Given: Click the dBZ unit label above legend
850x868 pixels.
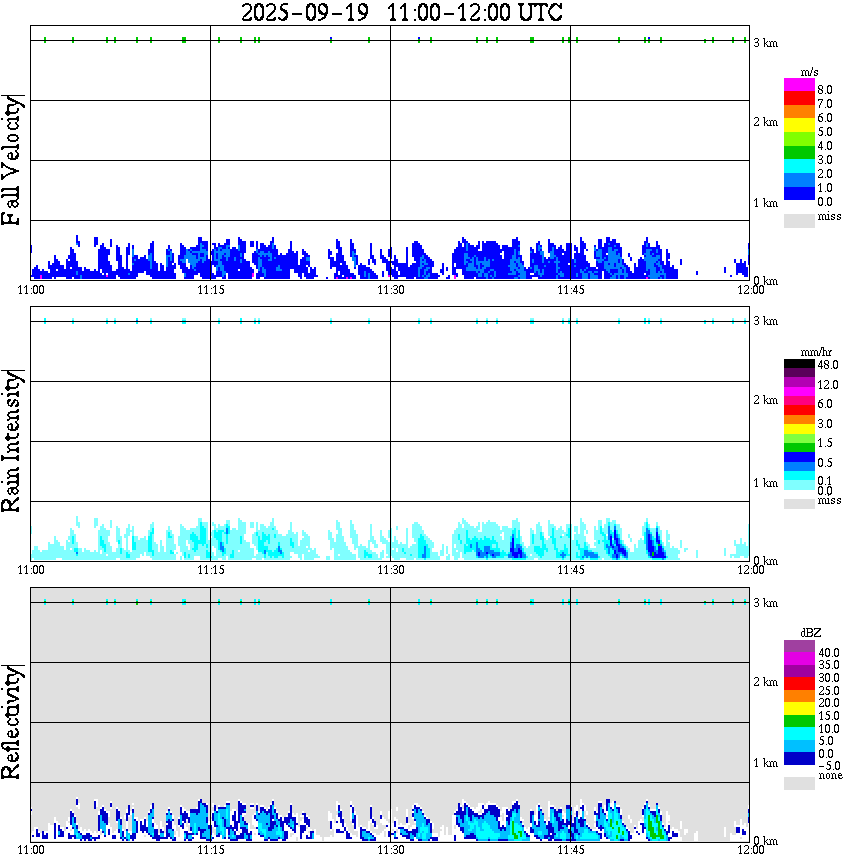Looking at the screenshot, I should 811,633.
